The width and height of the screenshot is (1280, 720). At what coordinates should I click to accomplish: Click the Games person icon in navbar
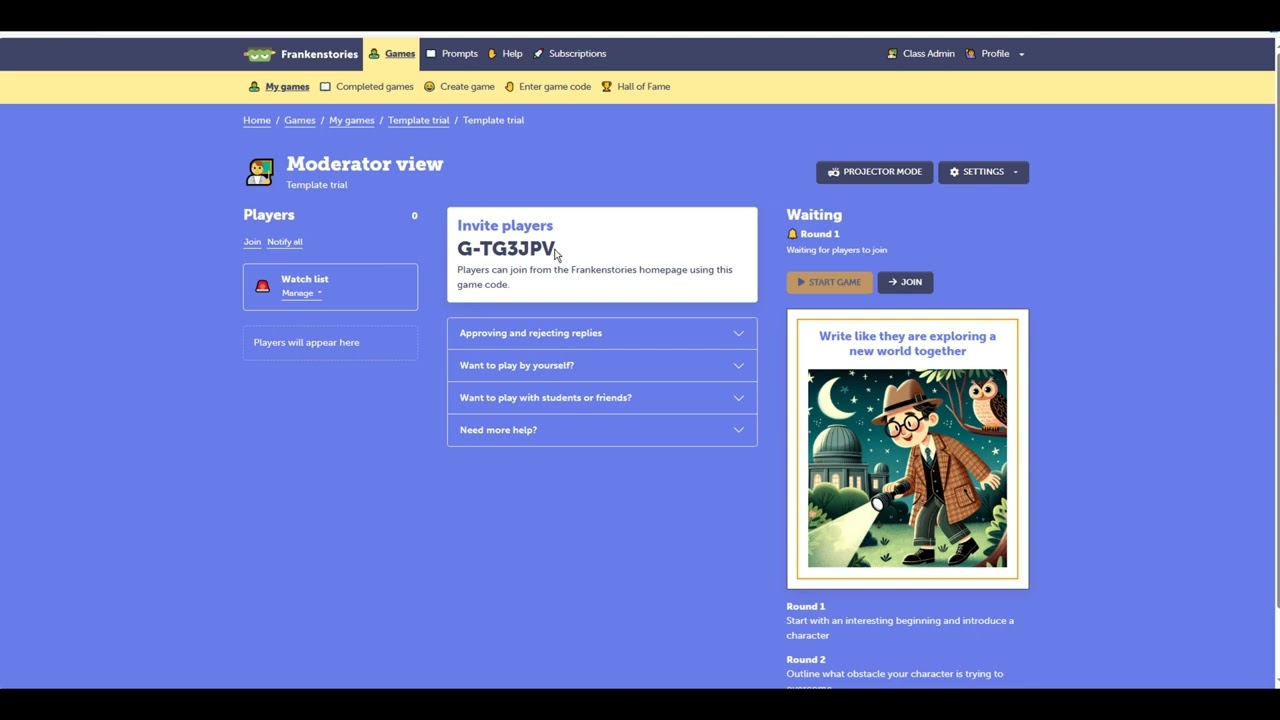374,54
